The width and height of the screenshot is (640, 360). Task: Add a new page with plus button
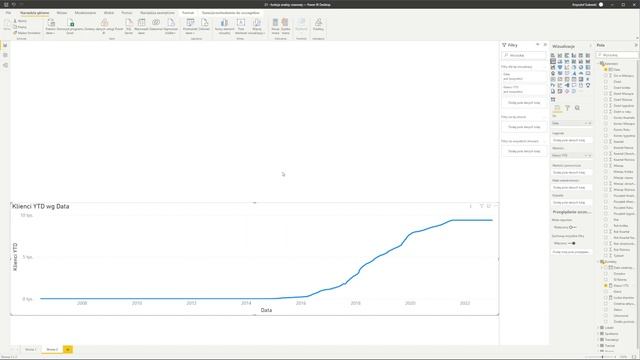click(68, 349)
